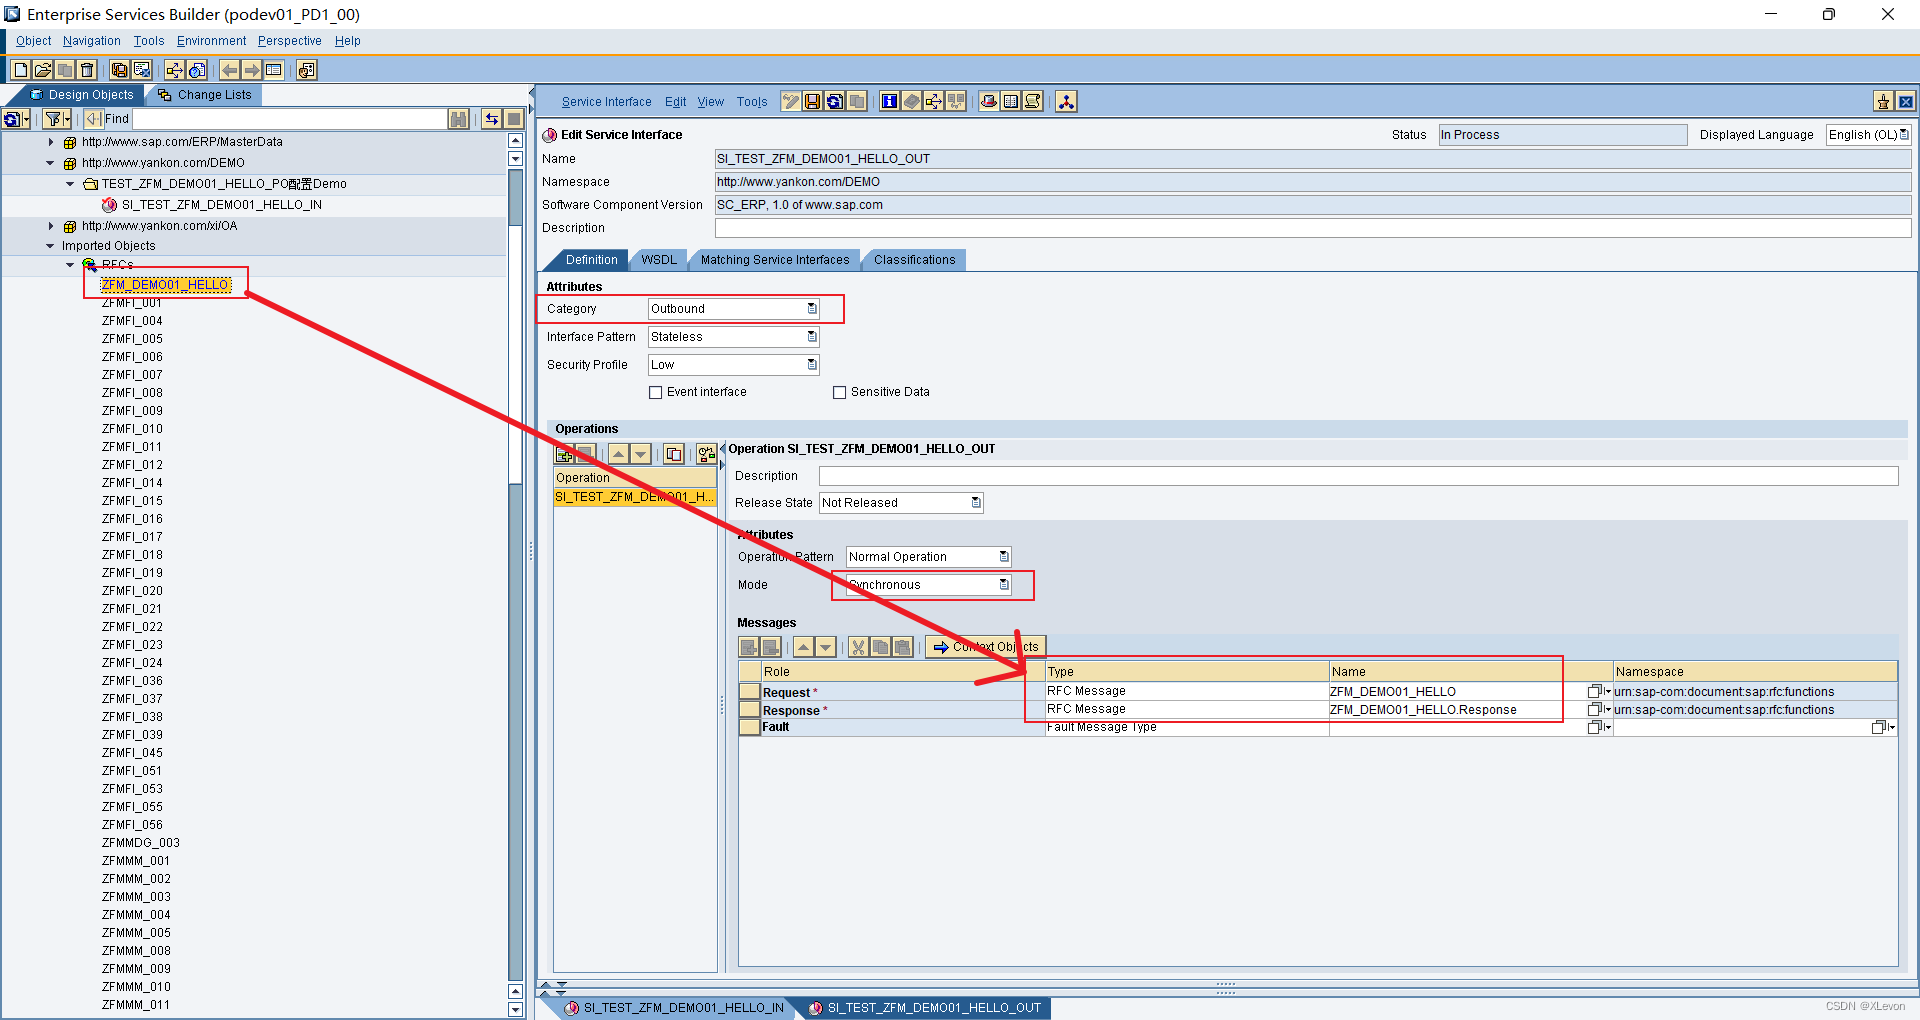1920x1020 pixels.
Task: Open the Mode dropdown showing Synchronous
Action: pyautogui.click(x=1003, y=585)
